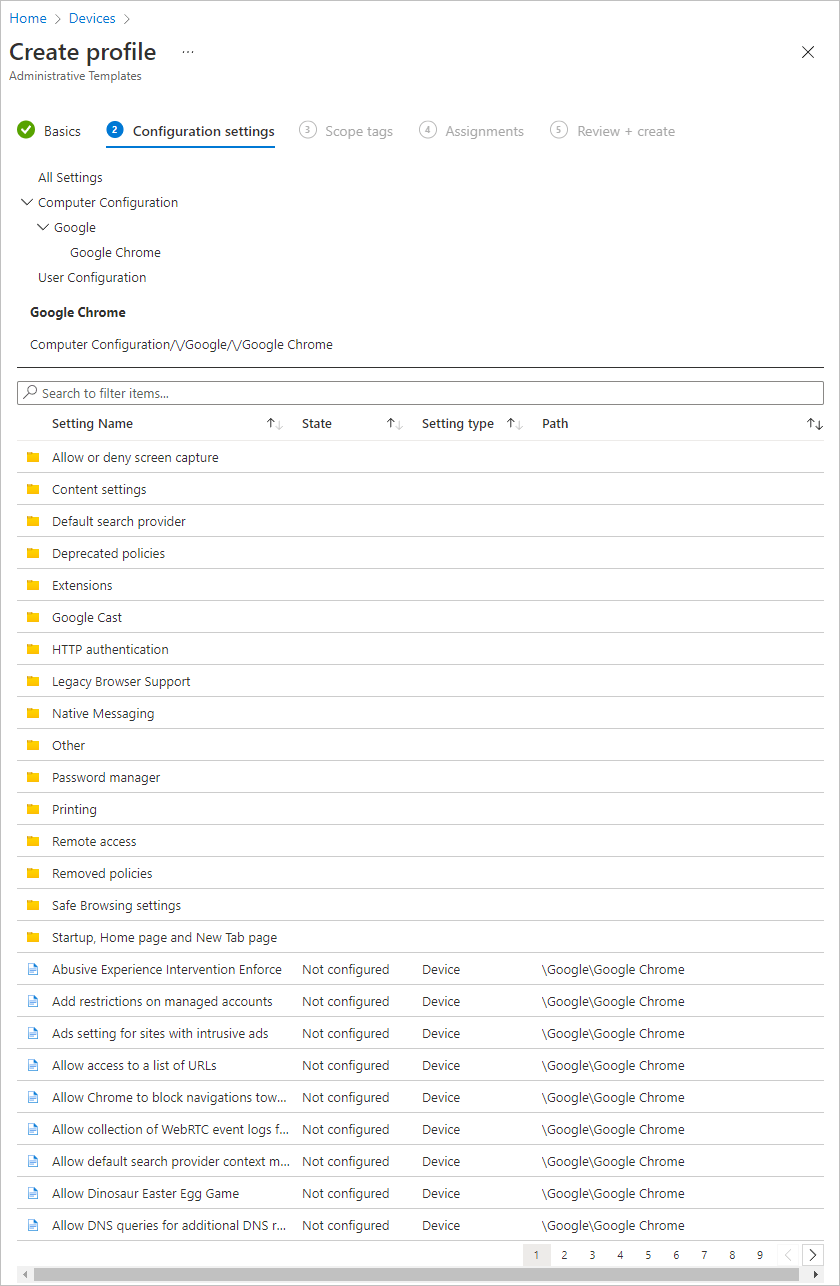Click the Deprecated policies folder icon
Screen dimensions: 840x1286
[33, 553]
